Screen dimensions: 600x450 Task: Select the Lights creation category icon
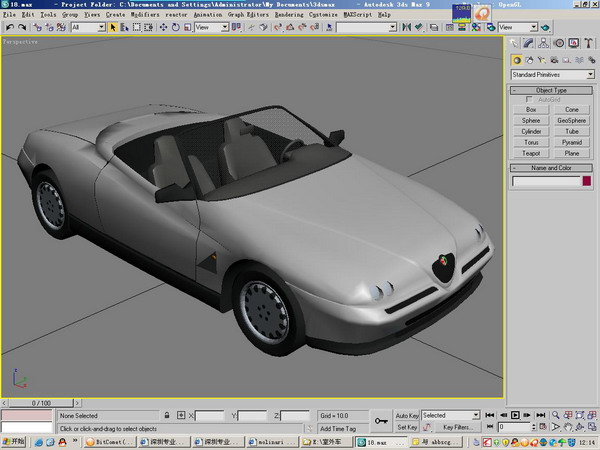tap(544, 60)
